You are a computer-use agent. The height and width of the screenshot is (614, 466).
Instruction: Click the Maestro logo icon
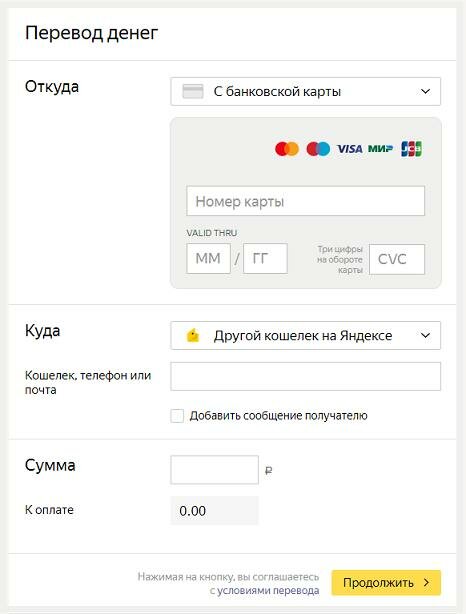point(318,149)
